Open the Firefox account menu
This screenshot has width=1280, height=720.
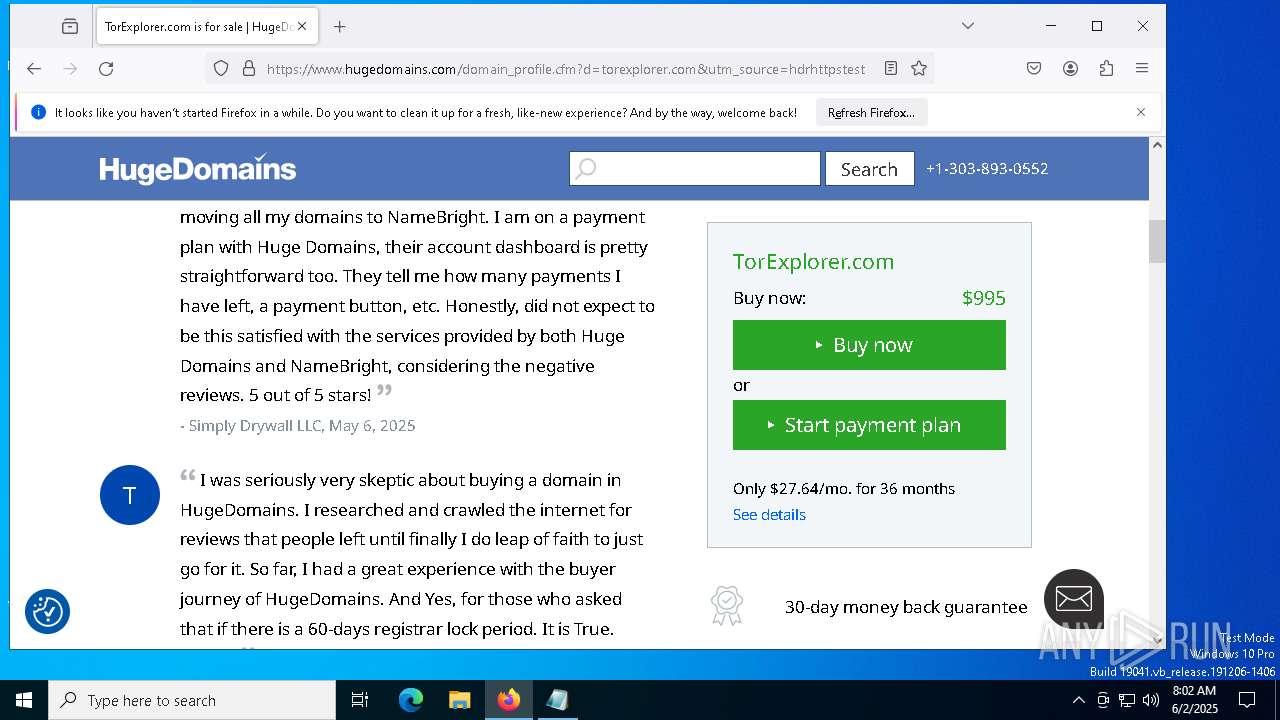click(x=1070, y=68)
